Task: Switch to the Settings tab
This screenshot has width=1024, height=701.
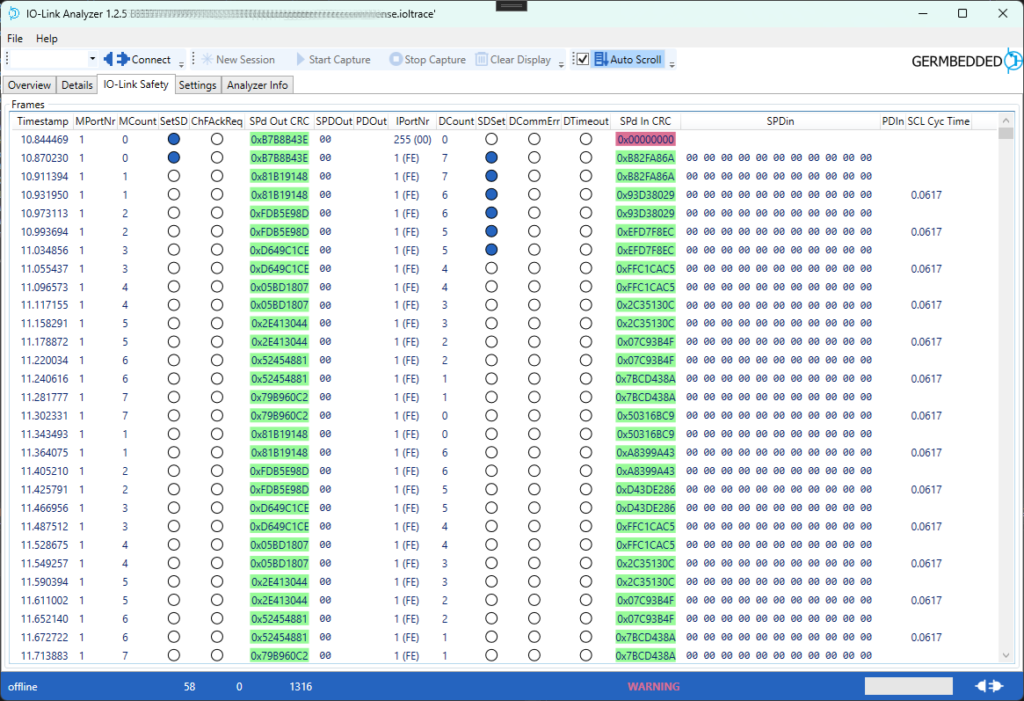Action: point(197,84)
